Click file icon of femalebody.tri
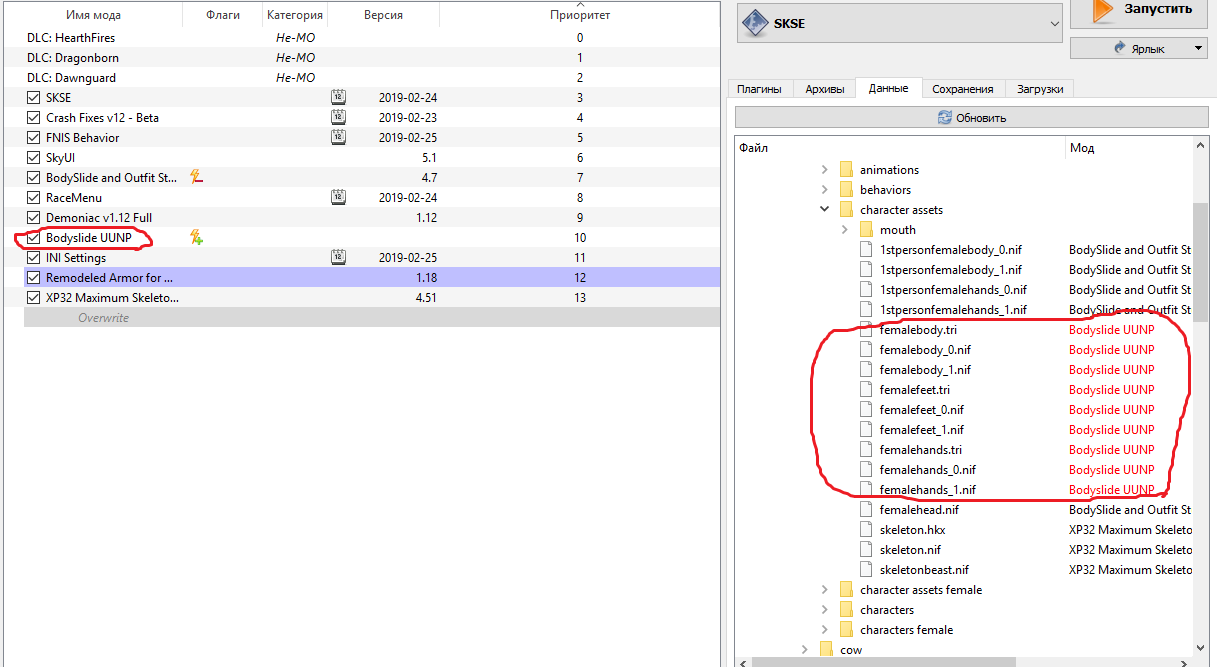The height and width of the screenshot is (667, 1217). click(x=866, y=329)
